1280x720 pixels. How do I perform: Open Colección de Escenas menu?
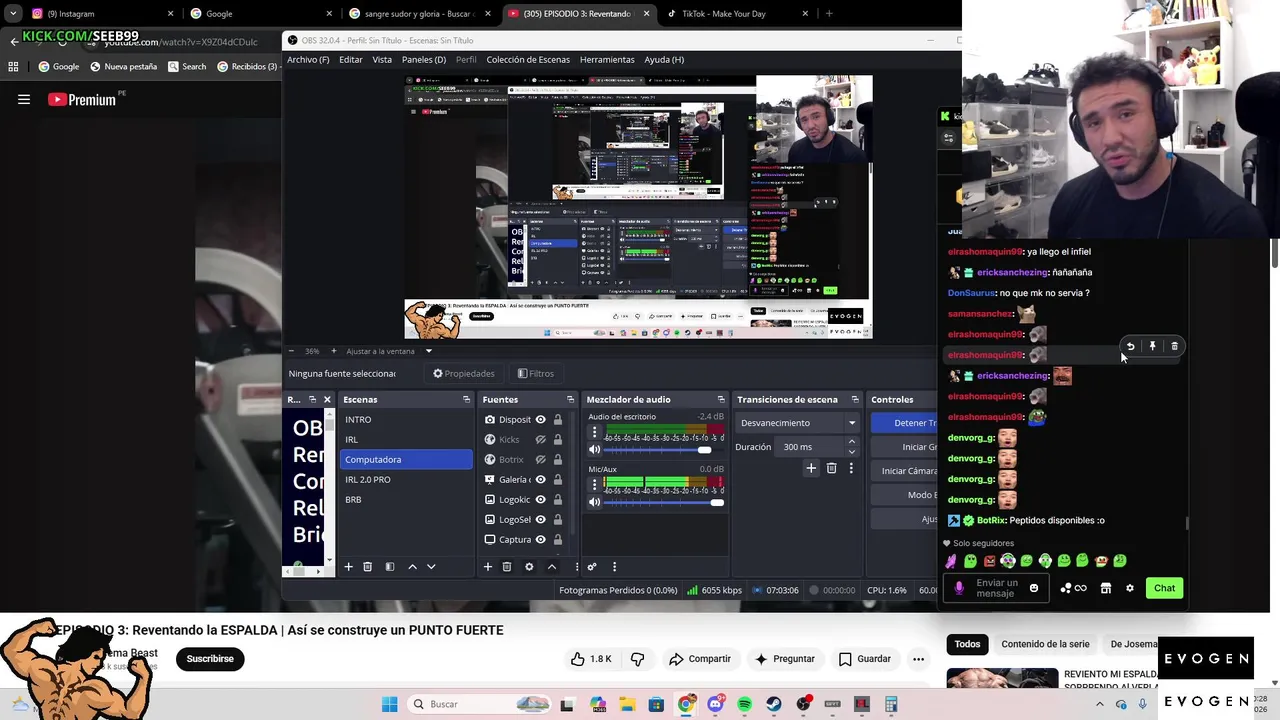click(528, 59)
